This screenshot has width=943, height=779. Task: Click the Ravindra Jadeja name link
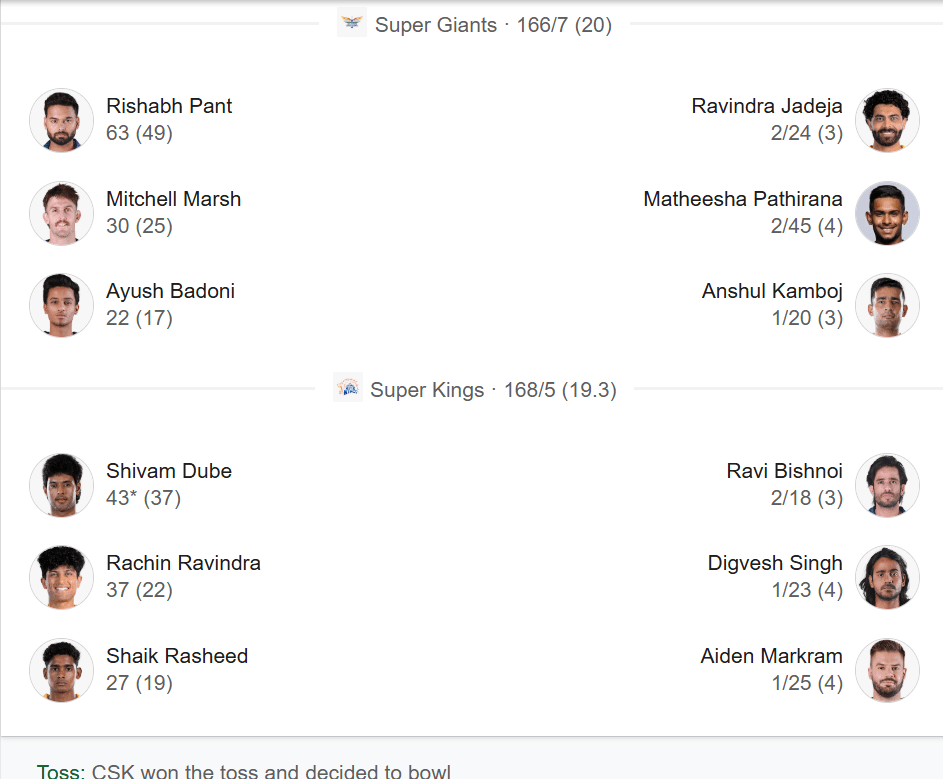[x=767, y=106]
